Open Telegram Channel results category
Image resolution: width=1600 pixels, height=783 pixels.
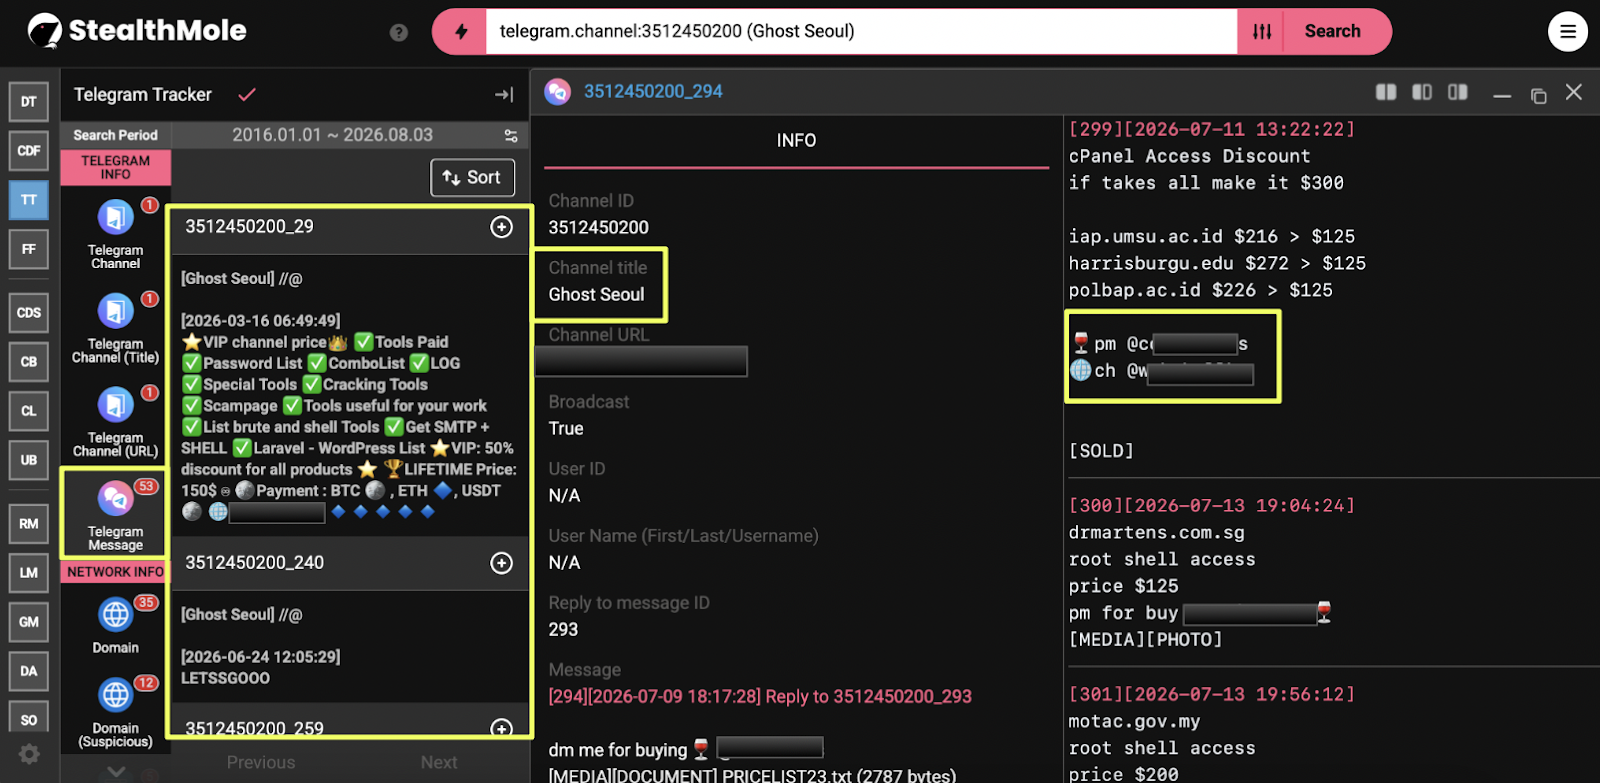116,235
